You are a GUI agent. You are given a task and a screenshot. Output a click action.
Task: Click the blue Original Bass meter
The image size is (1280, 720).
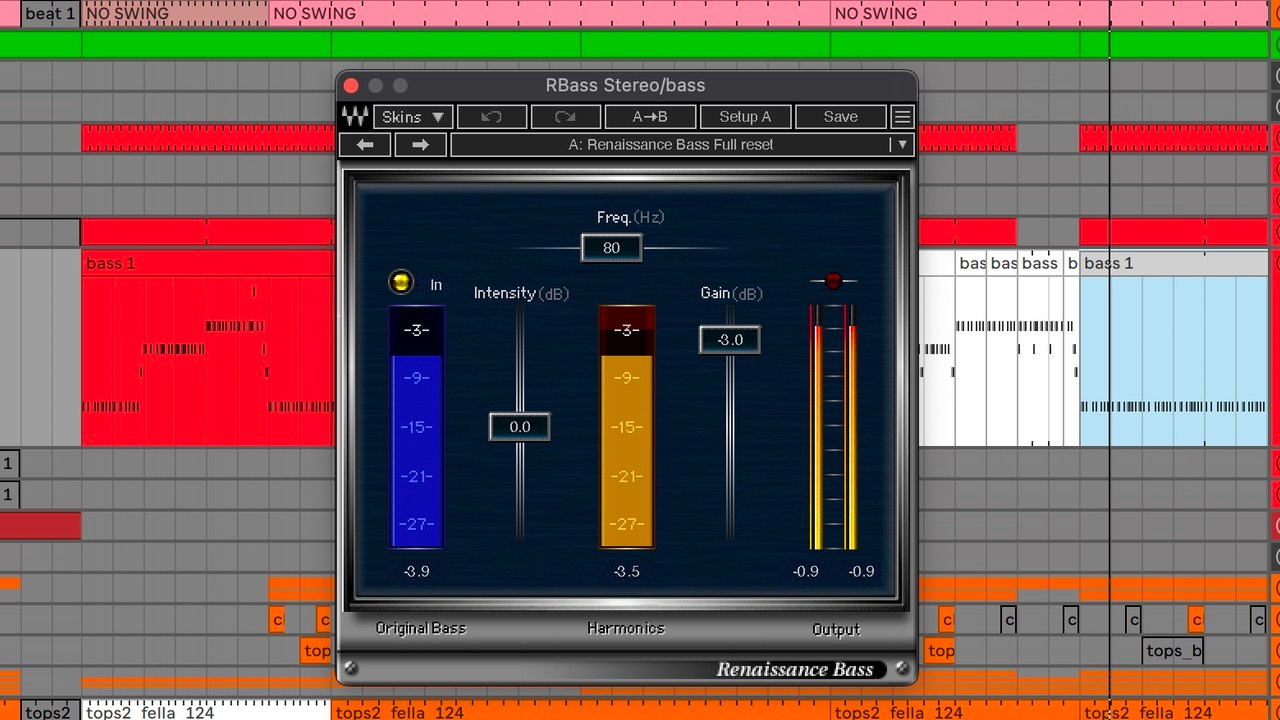click(x=416, y=427)
